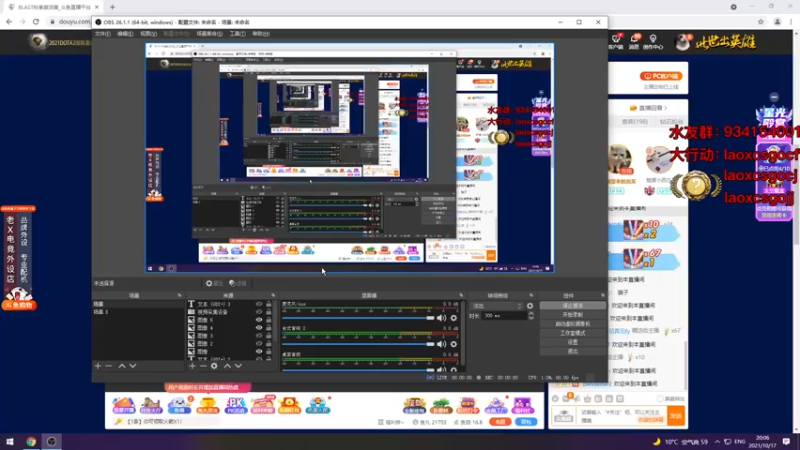Image resolution: width=800 pixels, height=450 pixels.
Task: Move the source up in the Sources list
Action: [x=227, y=366]
